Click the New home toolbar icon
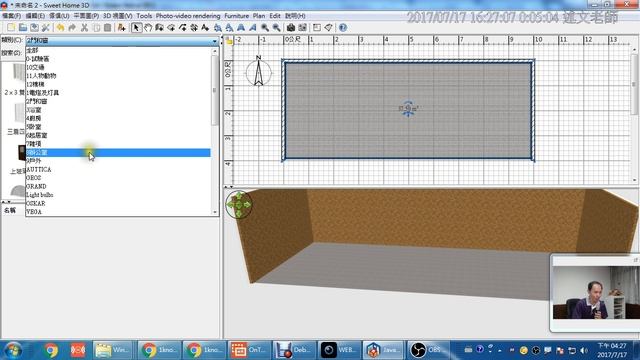The width and height of the screenshot is (640, 360). tap(11, 28)
